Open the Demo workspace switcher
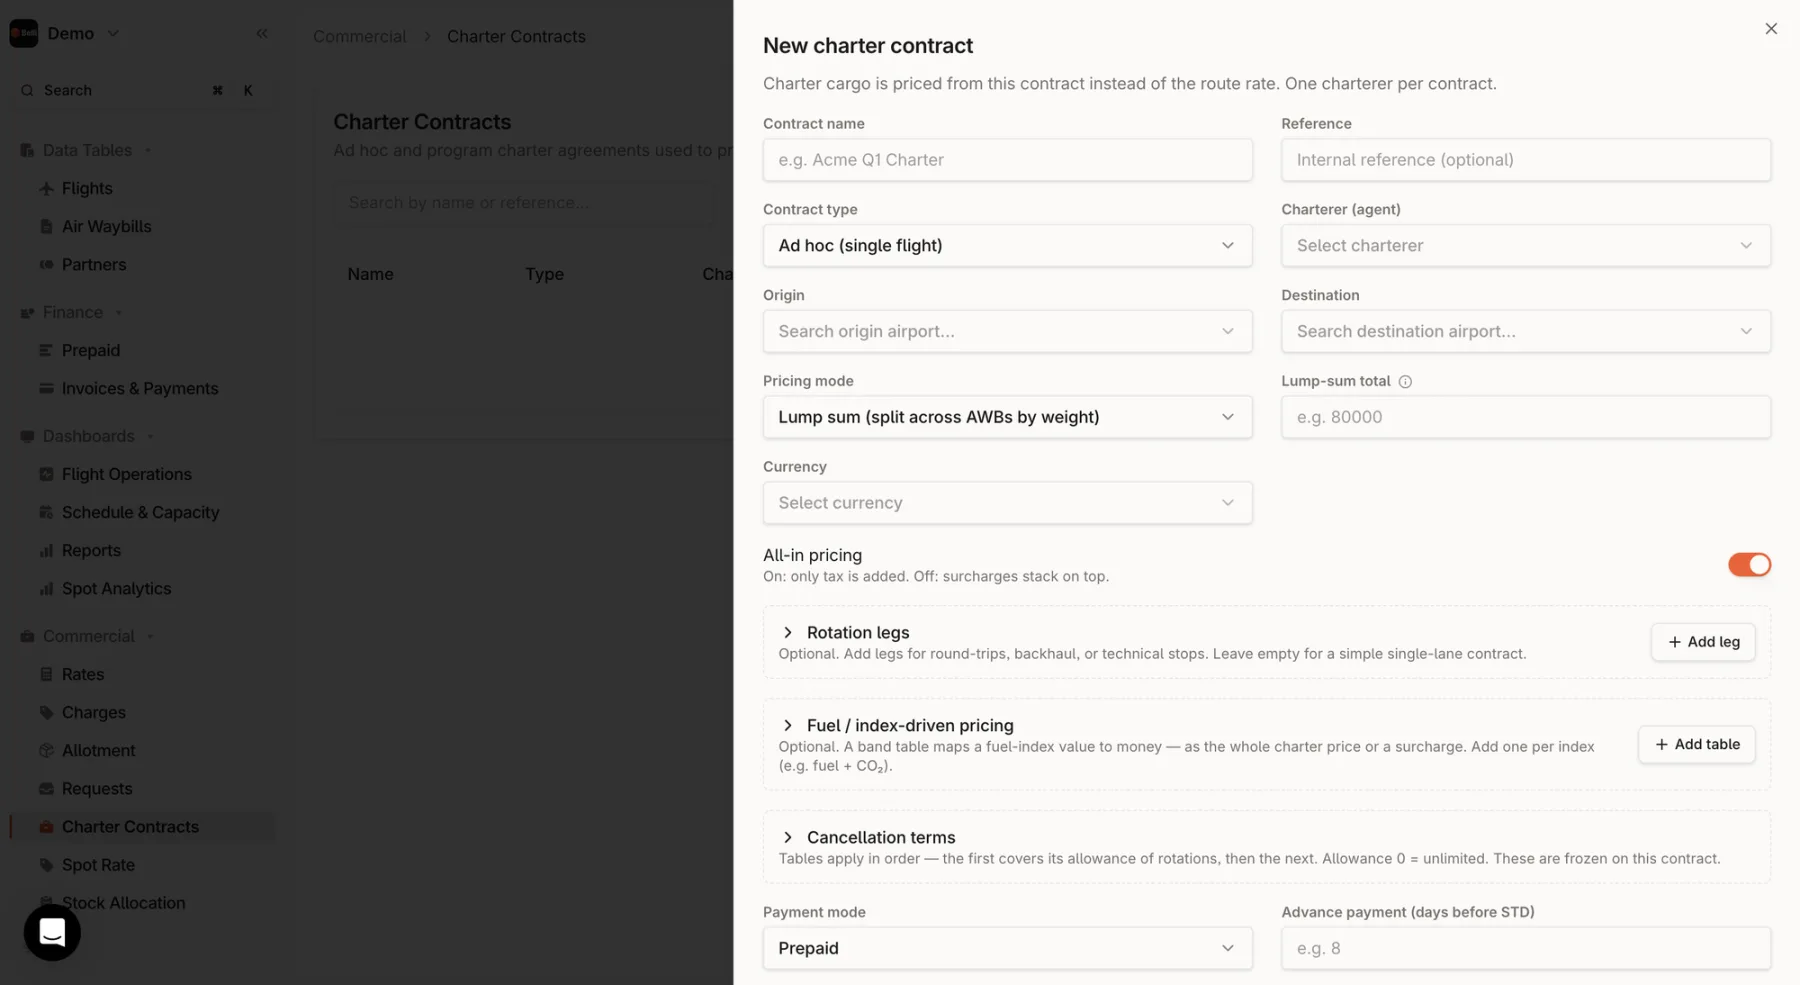The width and height of the screenshot is (1800, 985). tap(65, 33)
